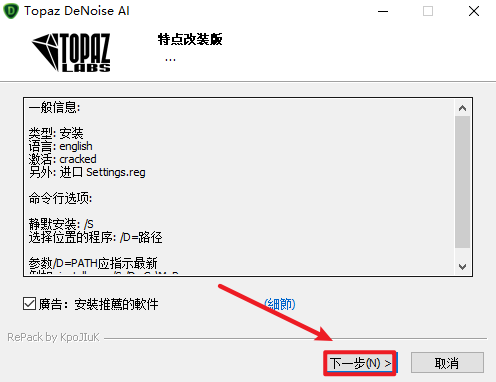
Task: Click the RePack by KpoJIuK label
Action: (53, 337)
